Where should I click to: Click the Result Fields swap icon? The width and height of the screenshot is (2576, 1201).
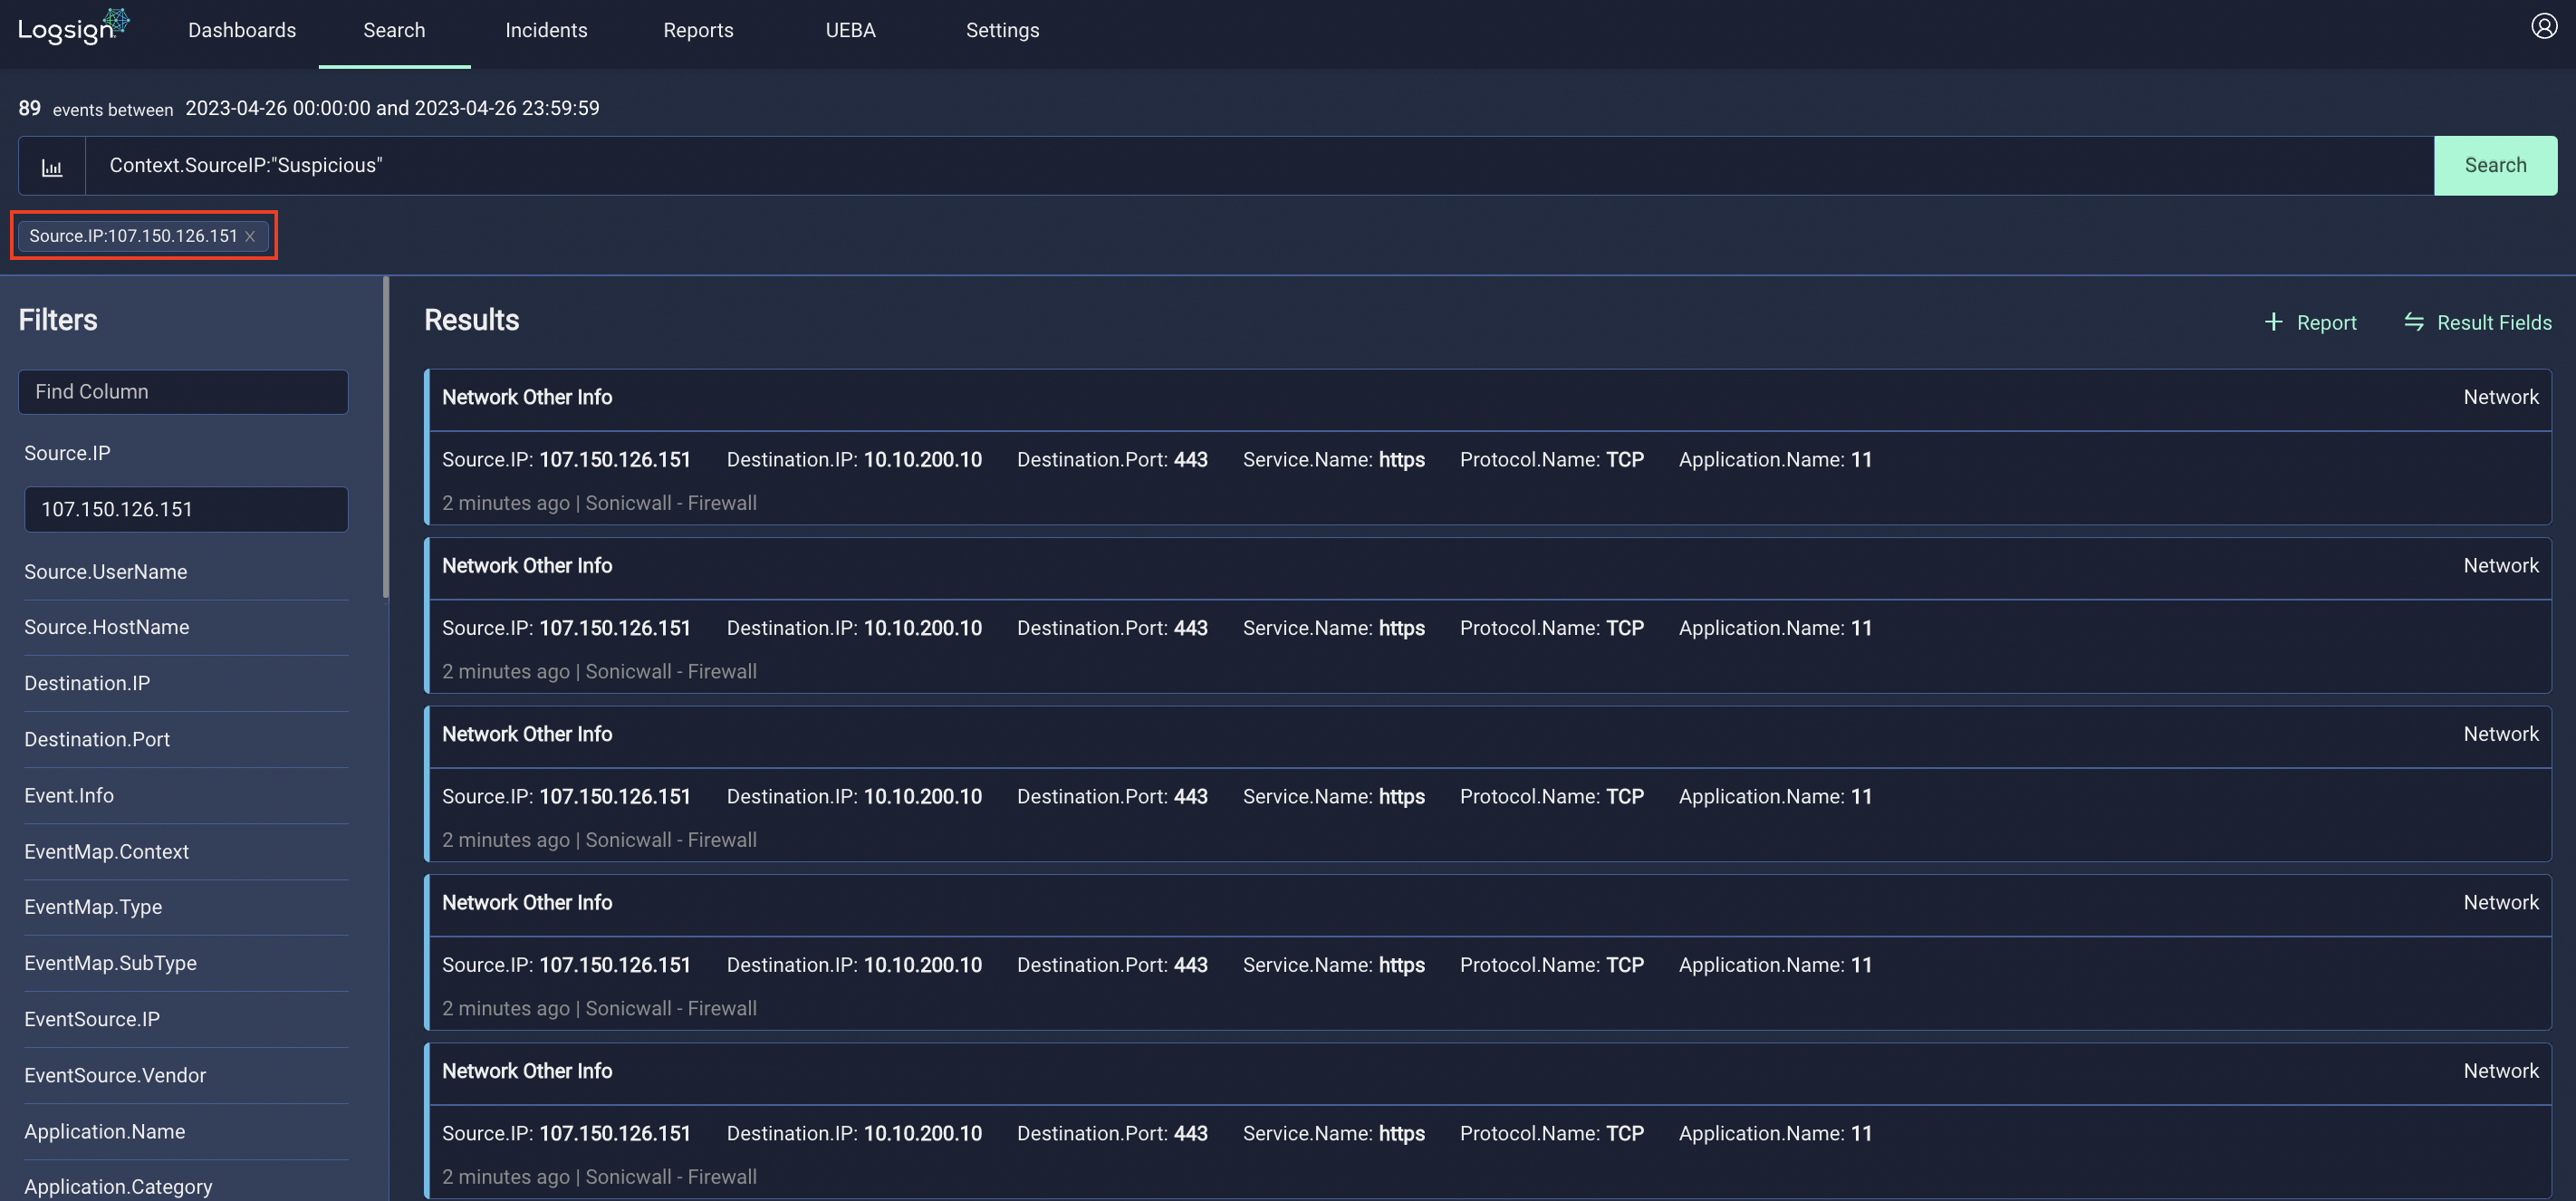(x=2414, y=322)
